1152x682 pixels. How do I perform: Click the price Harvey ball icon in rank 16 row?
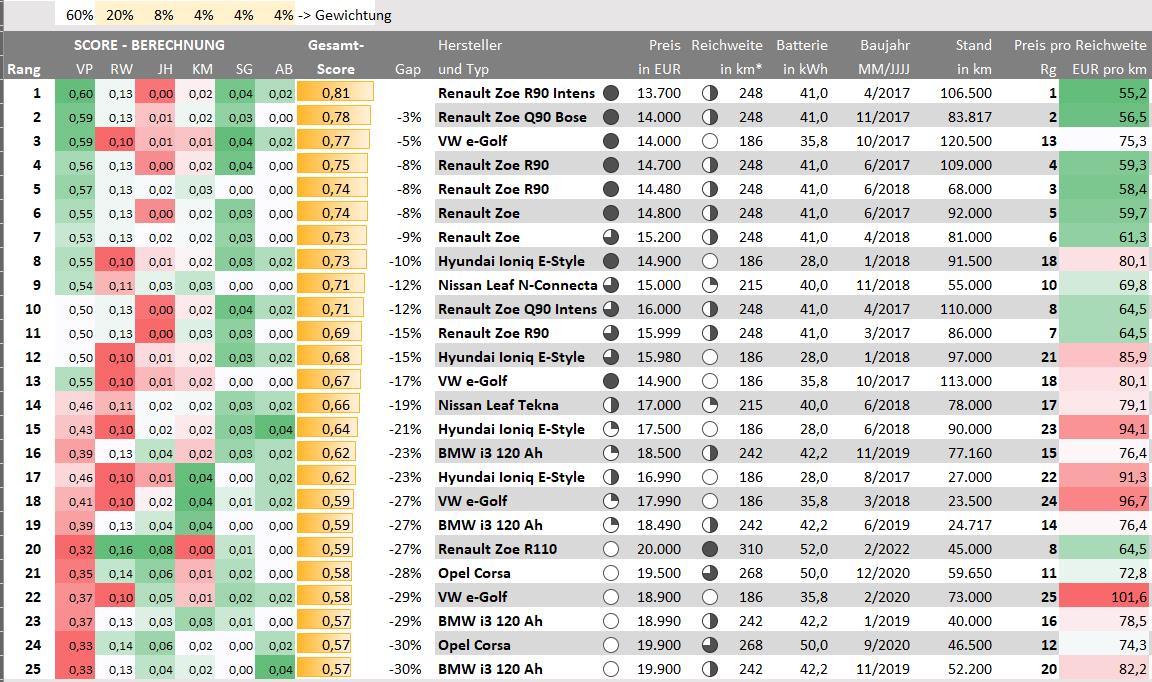coord(611,453)
